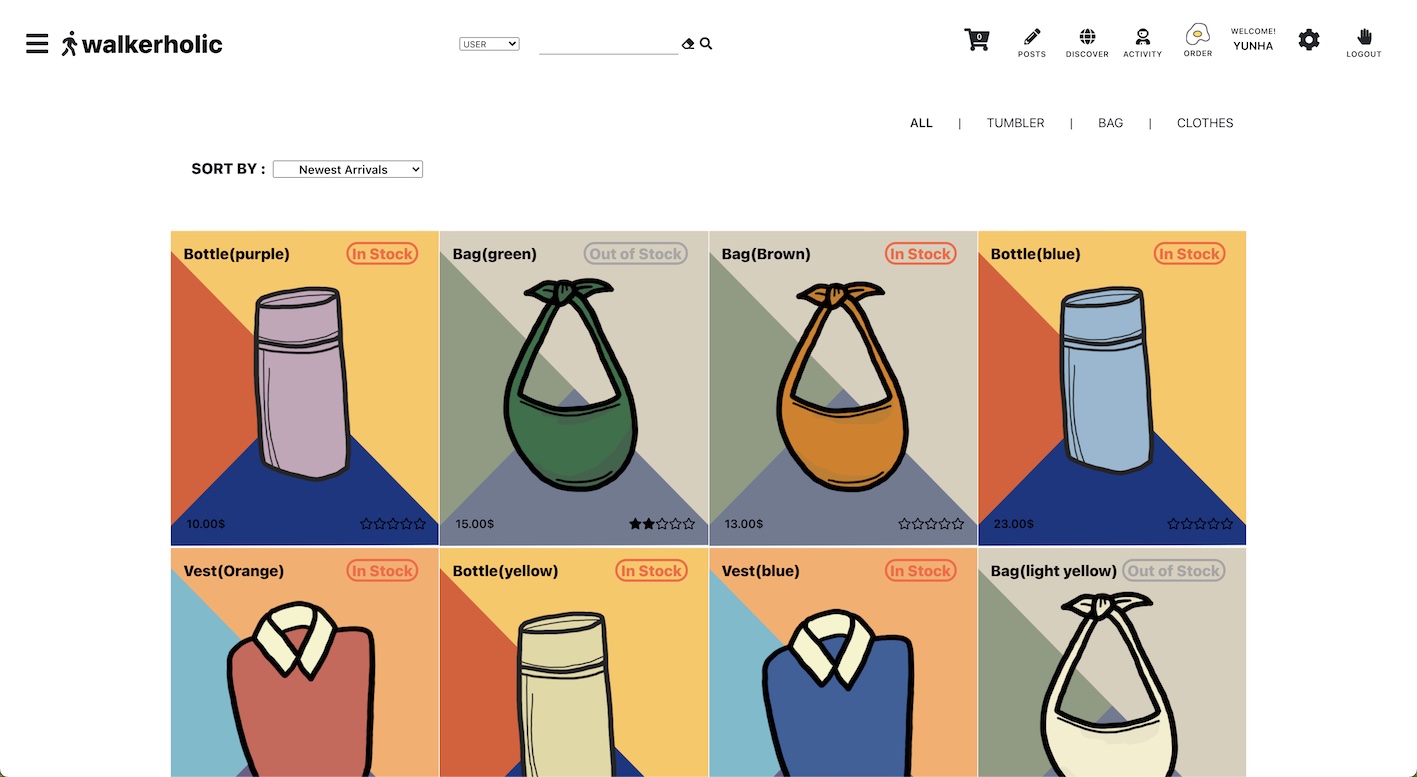Viewport: 1417px width, 777px height.
Task: Click the Bottle(blue) title
Action: pos(1035,254)
